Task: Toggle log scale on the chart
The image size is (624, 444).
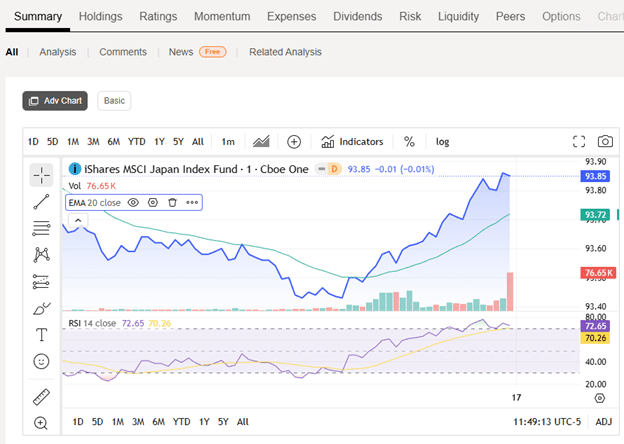Action: (x=442, y=142)
